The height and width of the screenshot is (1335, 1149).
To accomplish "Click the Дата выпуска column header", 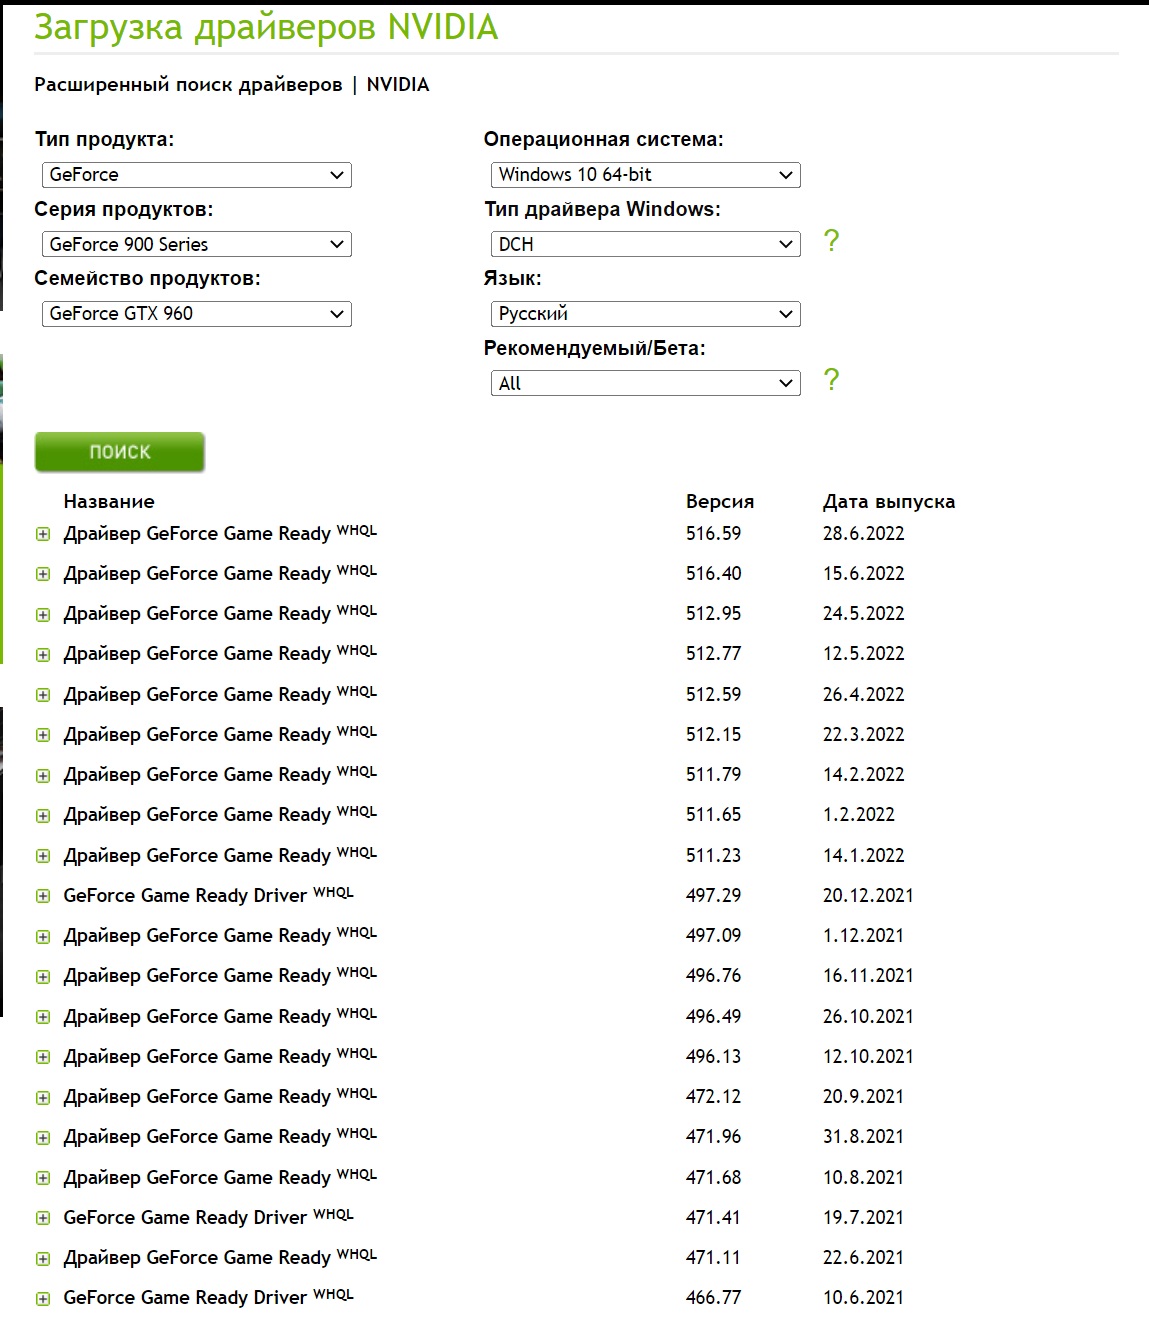I will coord(888,502).
